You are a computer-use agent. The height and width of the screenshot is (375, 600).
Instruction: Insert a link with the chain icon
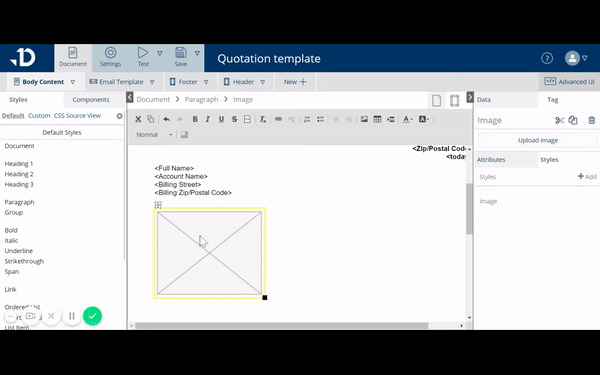pyautogui.click(x=278, y=119)
